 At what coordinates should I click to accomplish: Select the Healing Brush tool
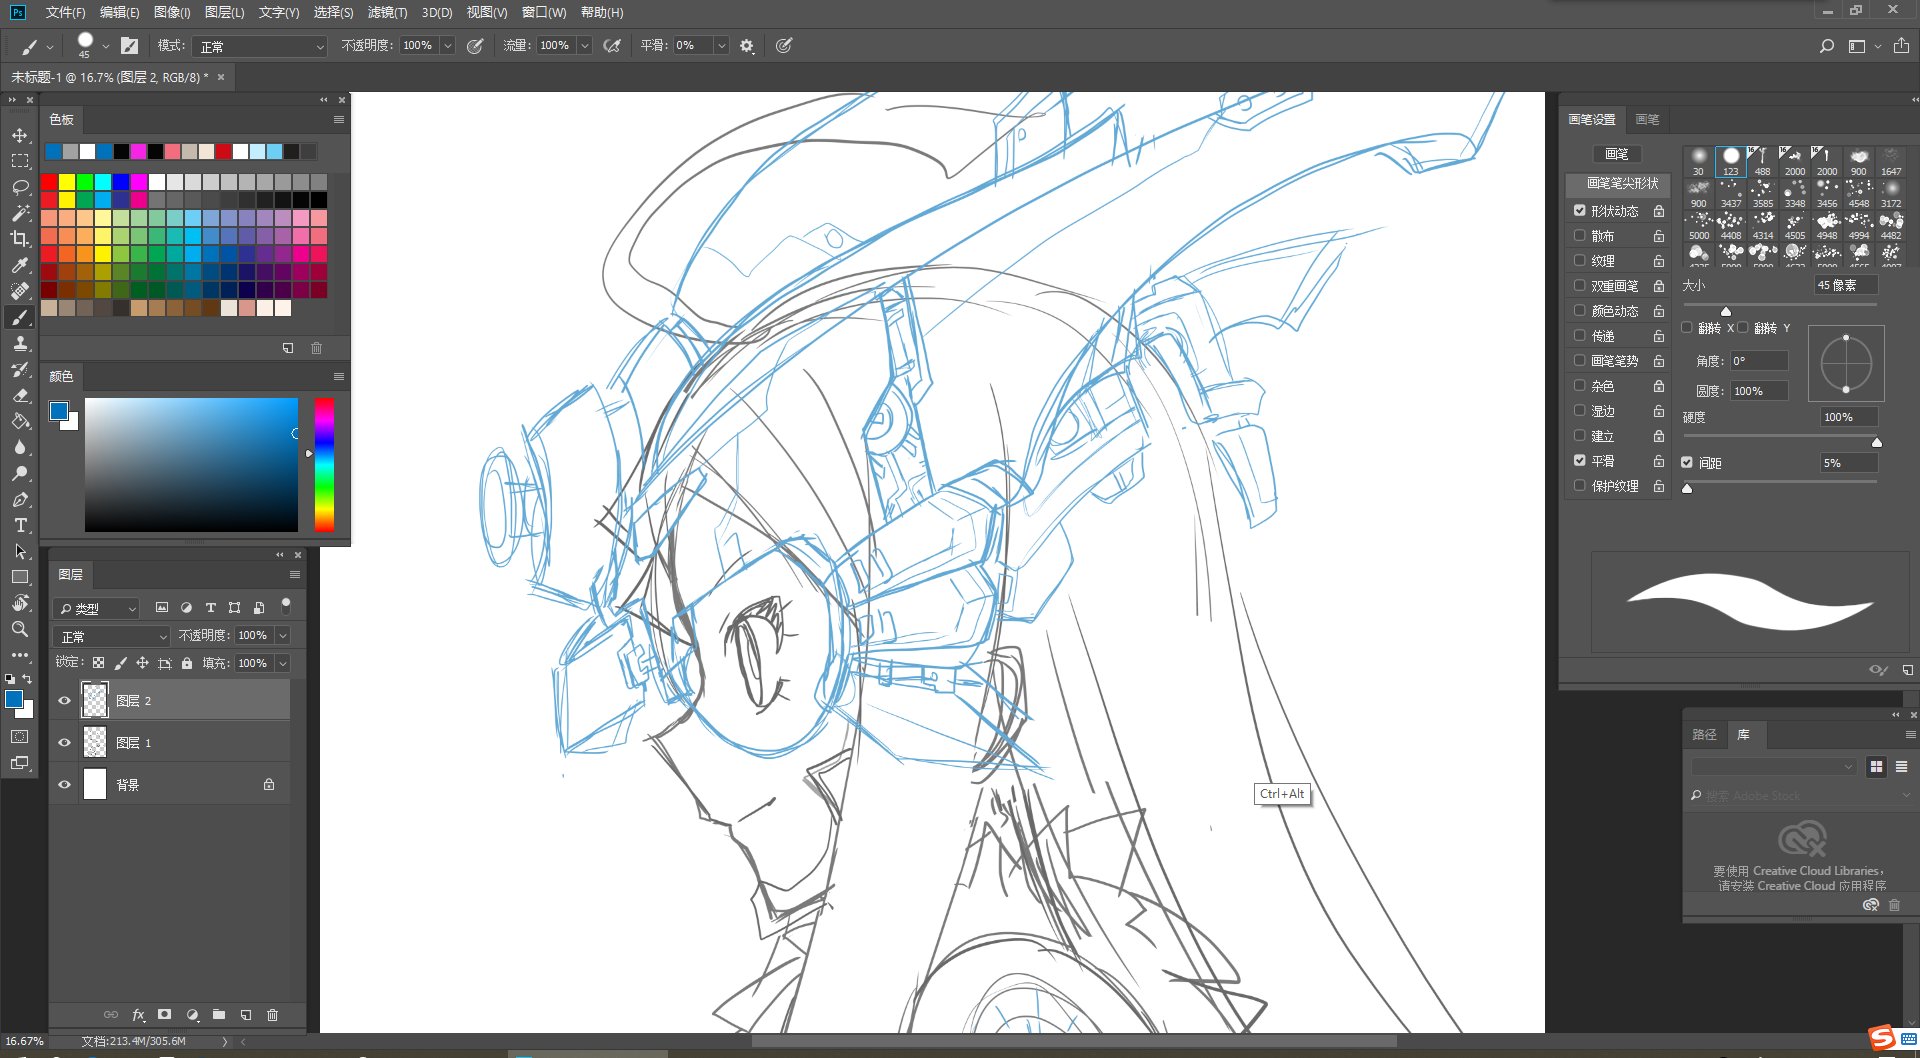point(20,291)
